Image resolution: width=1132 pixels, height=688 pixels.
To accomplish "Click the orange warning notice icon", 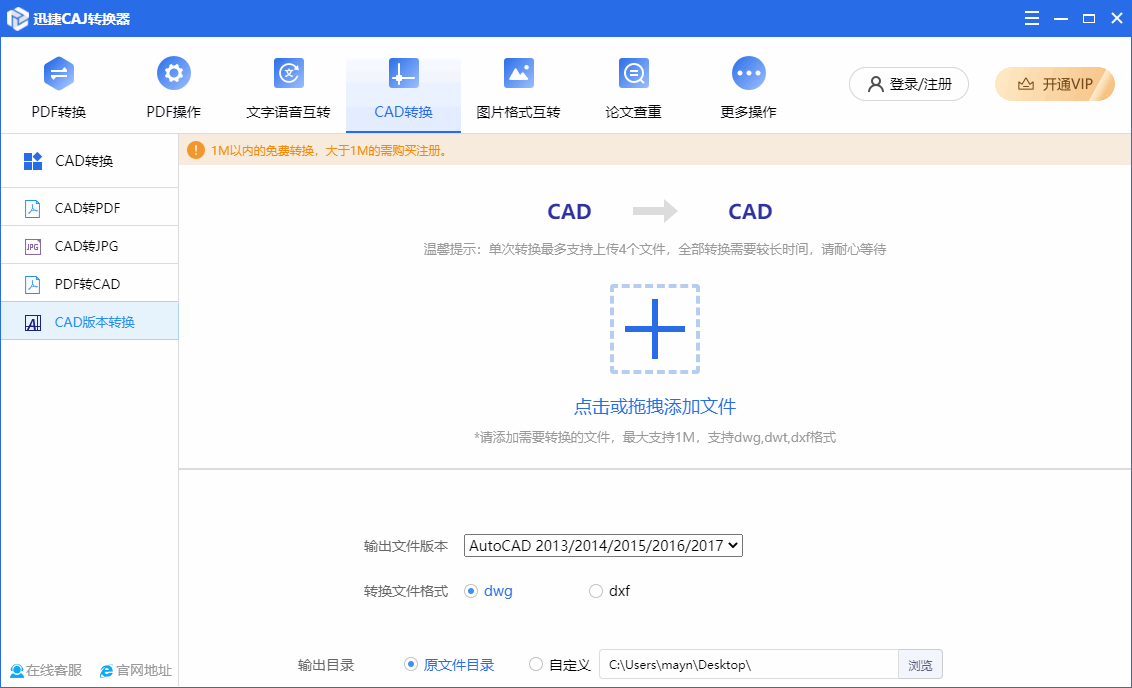I will pyautogui.click(x=196, y=150).
